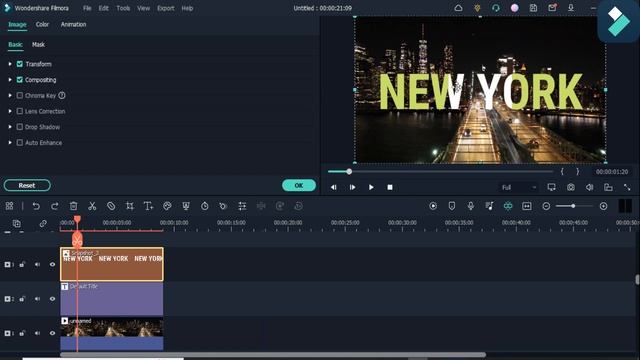Open color palette tool in toolbar
Viewport: 640px width, 360px height.
167,206
